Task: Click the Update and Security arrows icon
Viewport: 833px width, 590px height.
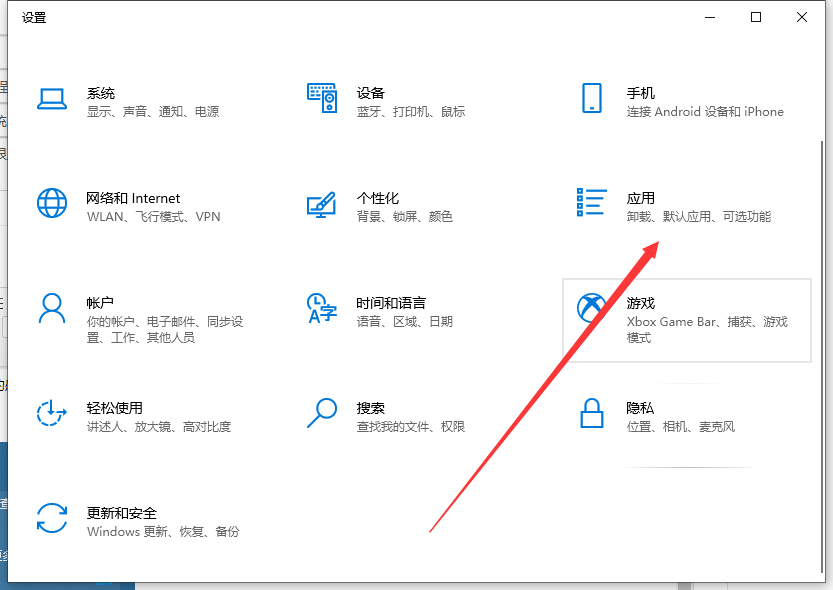Action: click(52, 518)
